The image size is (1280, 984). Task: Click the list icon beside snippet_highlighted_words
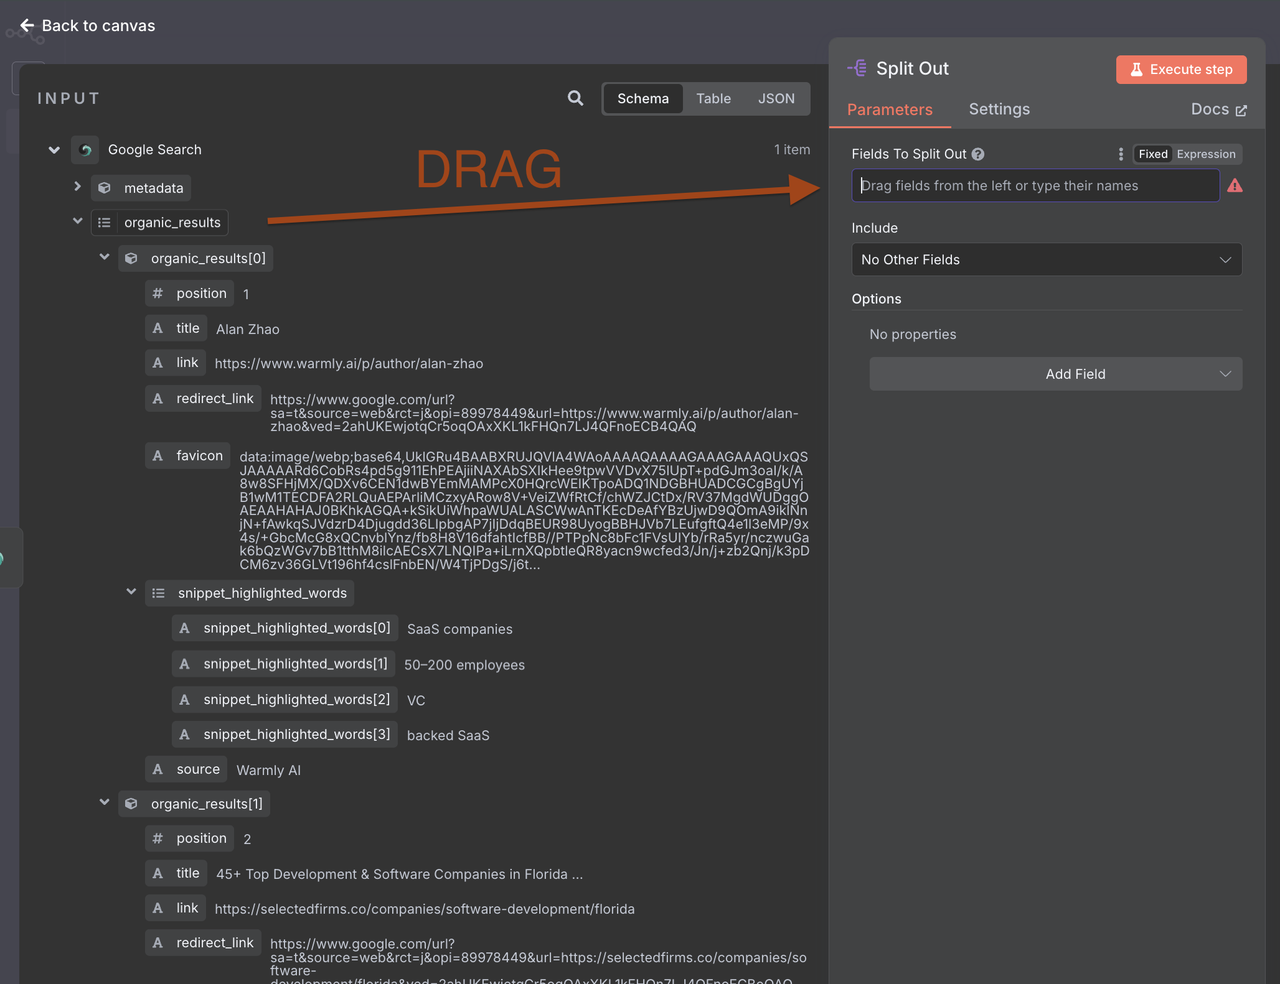tap(158, 593)
